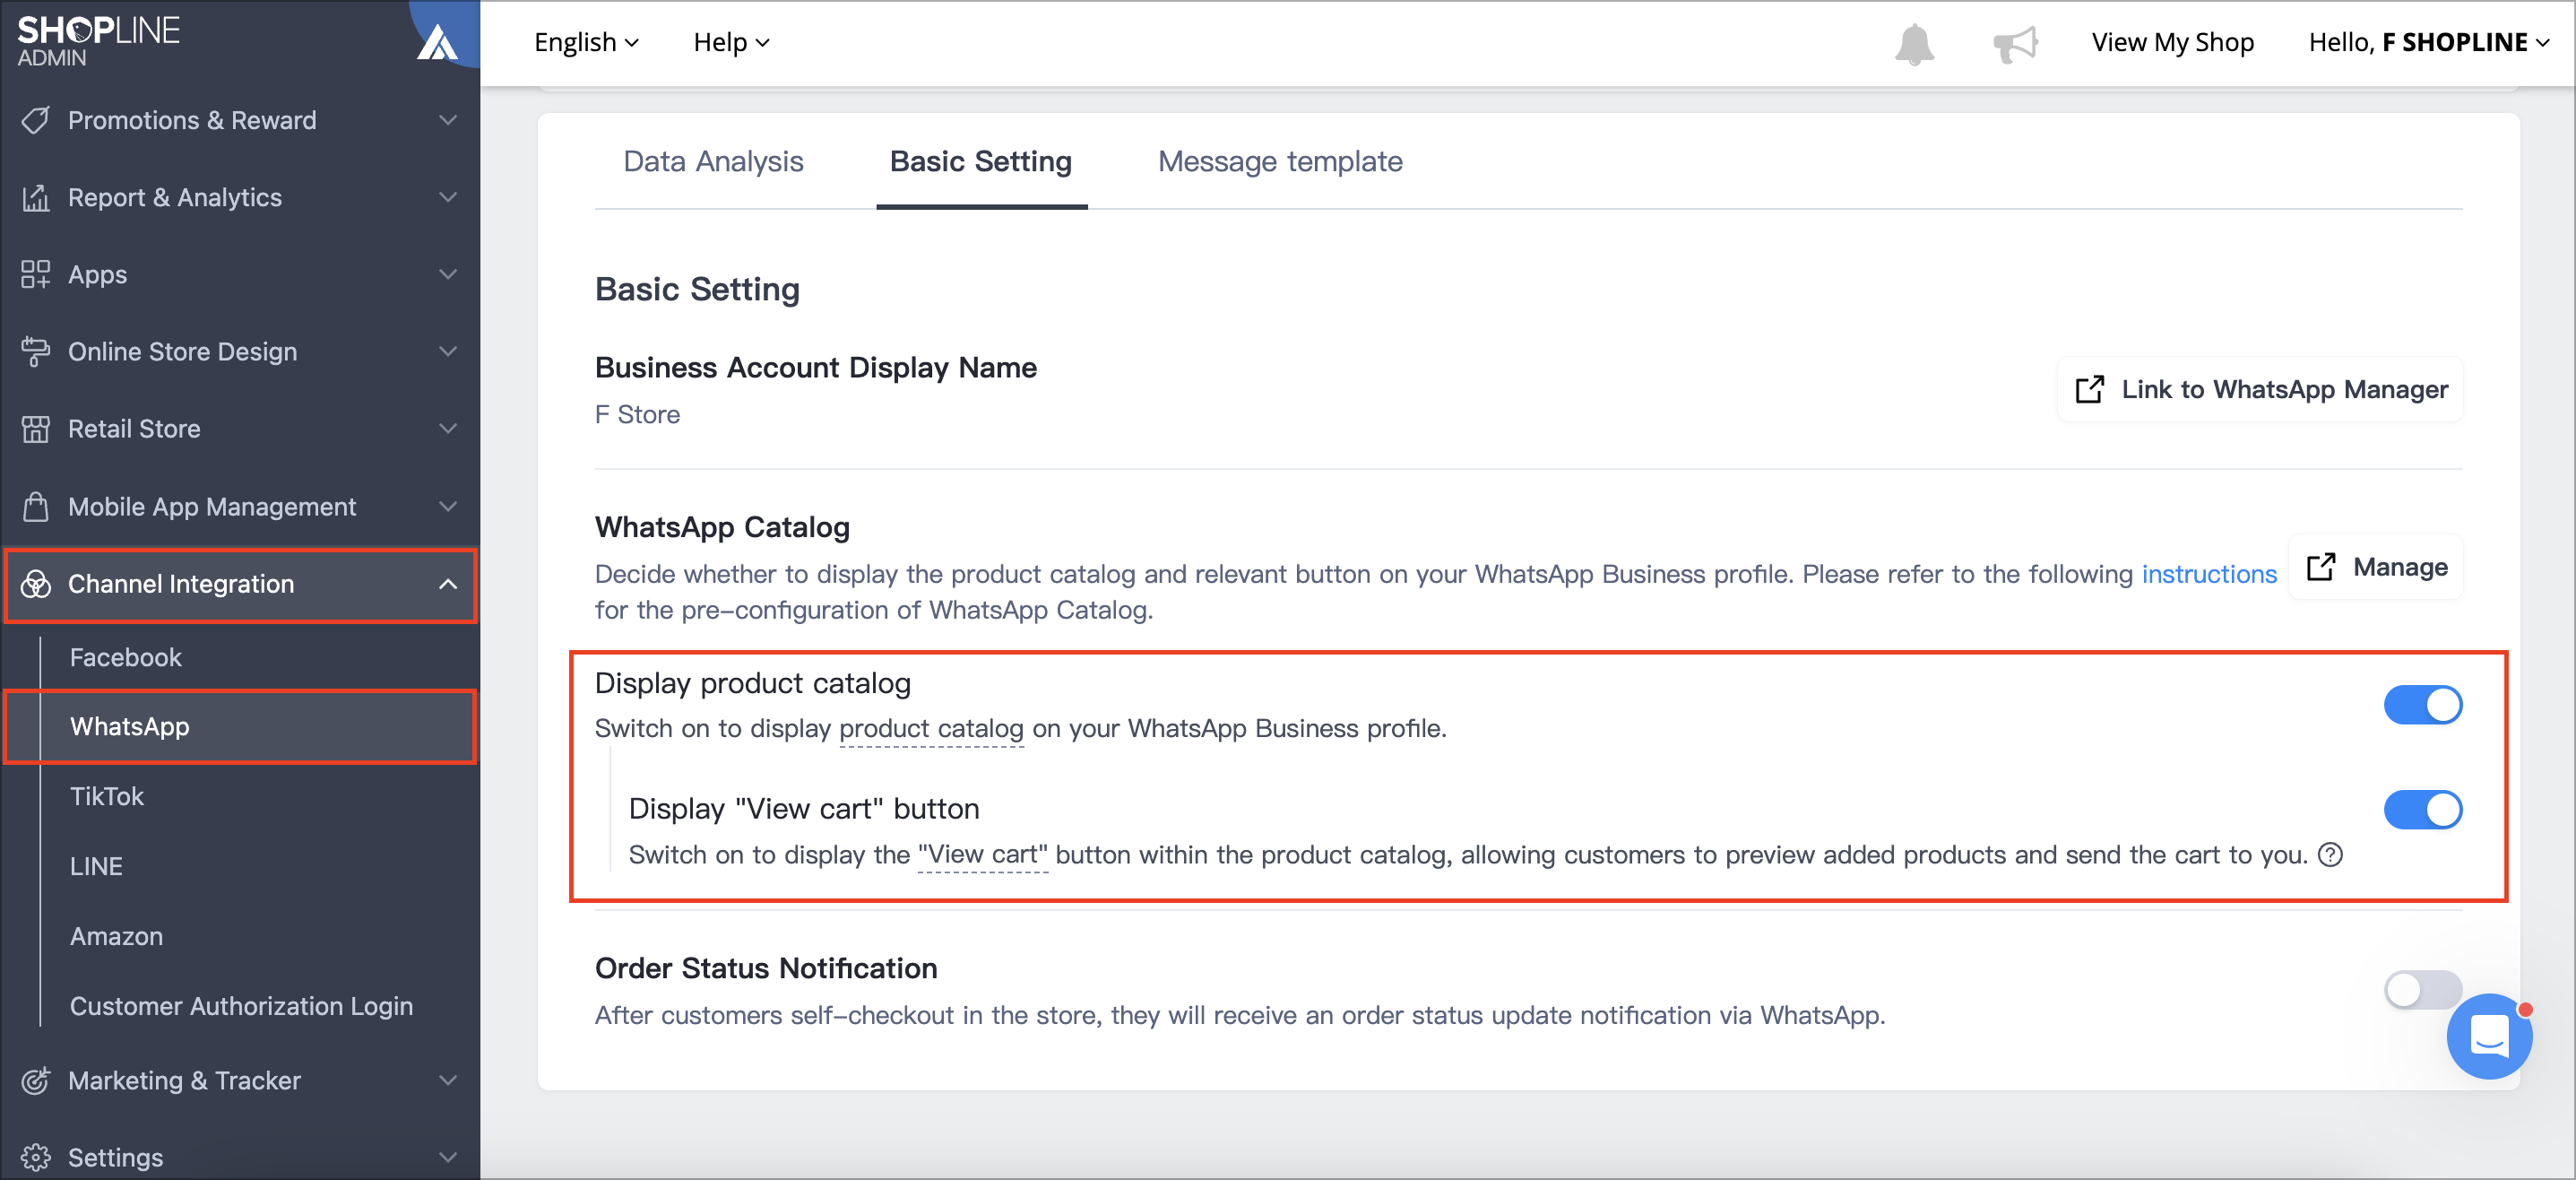Collapse the Channel Integration menu

[240, 584]
